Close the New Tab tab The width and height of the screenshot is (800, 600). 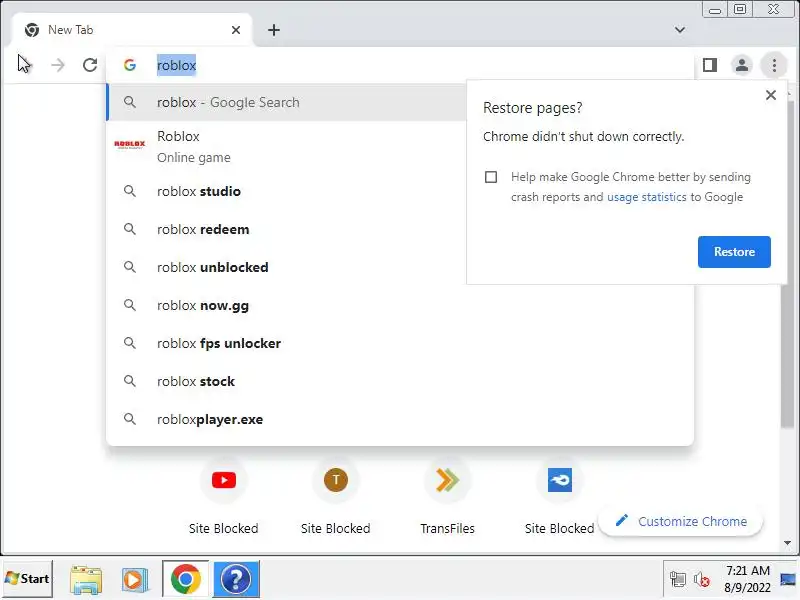point(236,30)
